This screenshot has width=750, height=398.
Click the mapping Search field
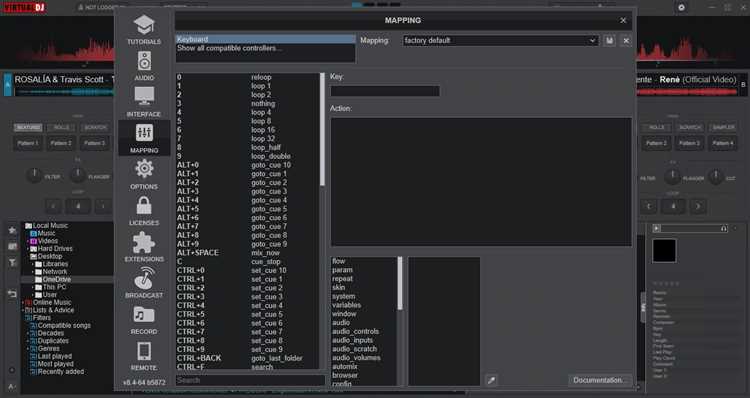click(x=251, y=380)
